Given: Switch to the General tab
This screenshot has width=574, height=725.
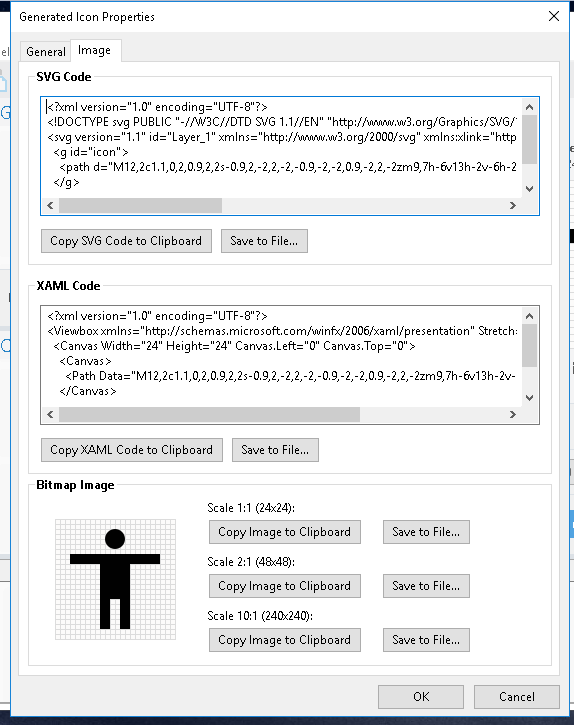Looking at the screenshot, I should 45,51.
